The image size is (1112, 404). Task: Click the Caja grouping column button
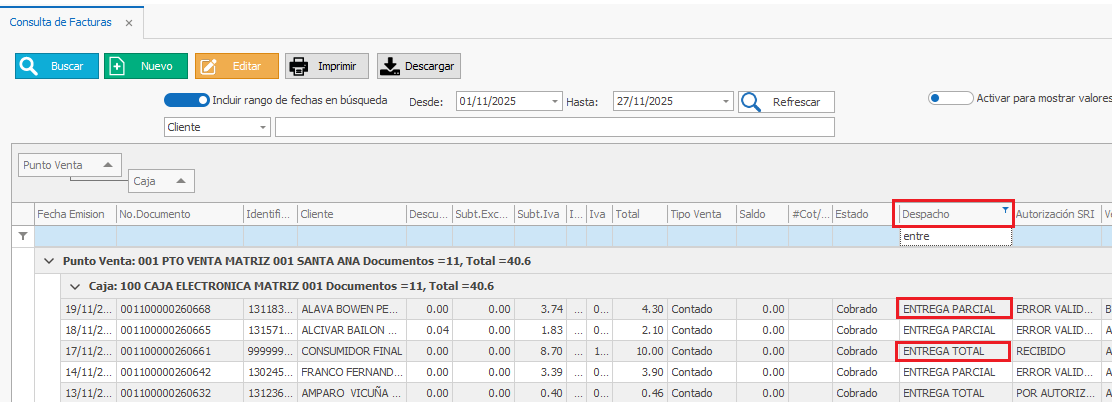(160, 181)
